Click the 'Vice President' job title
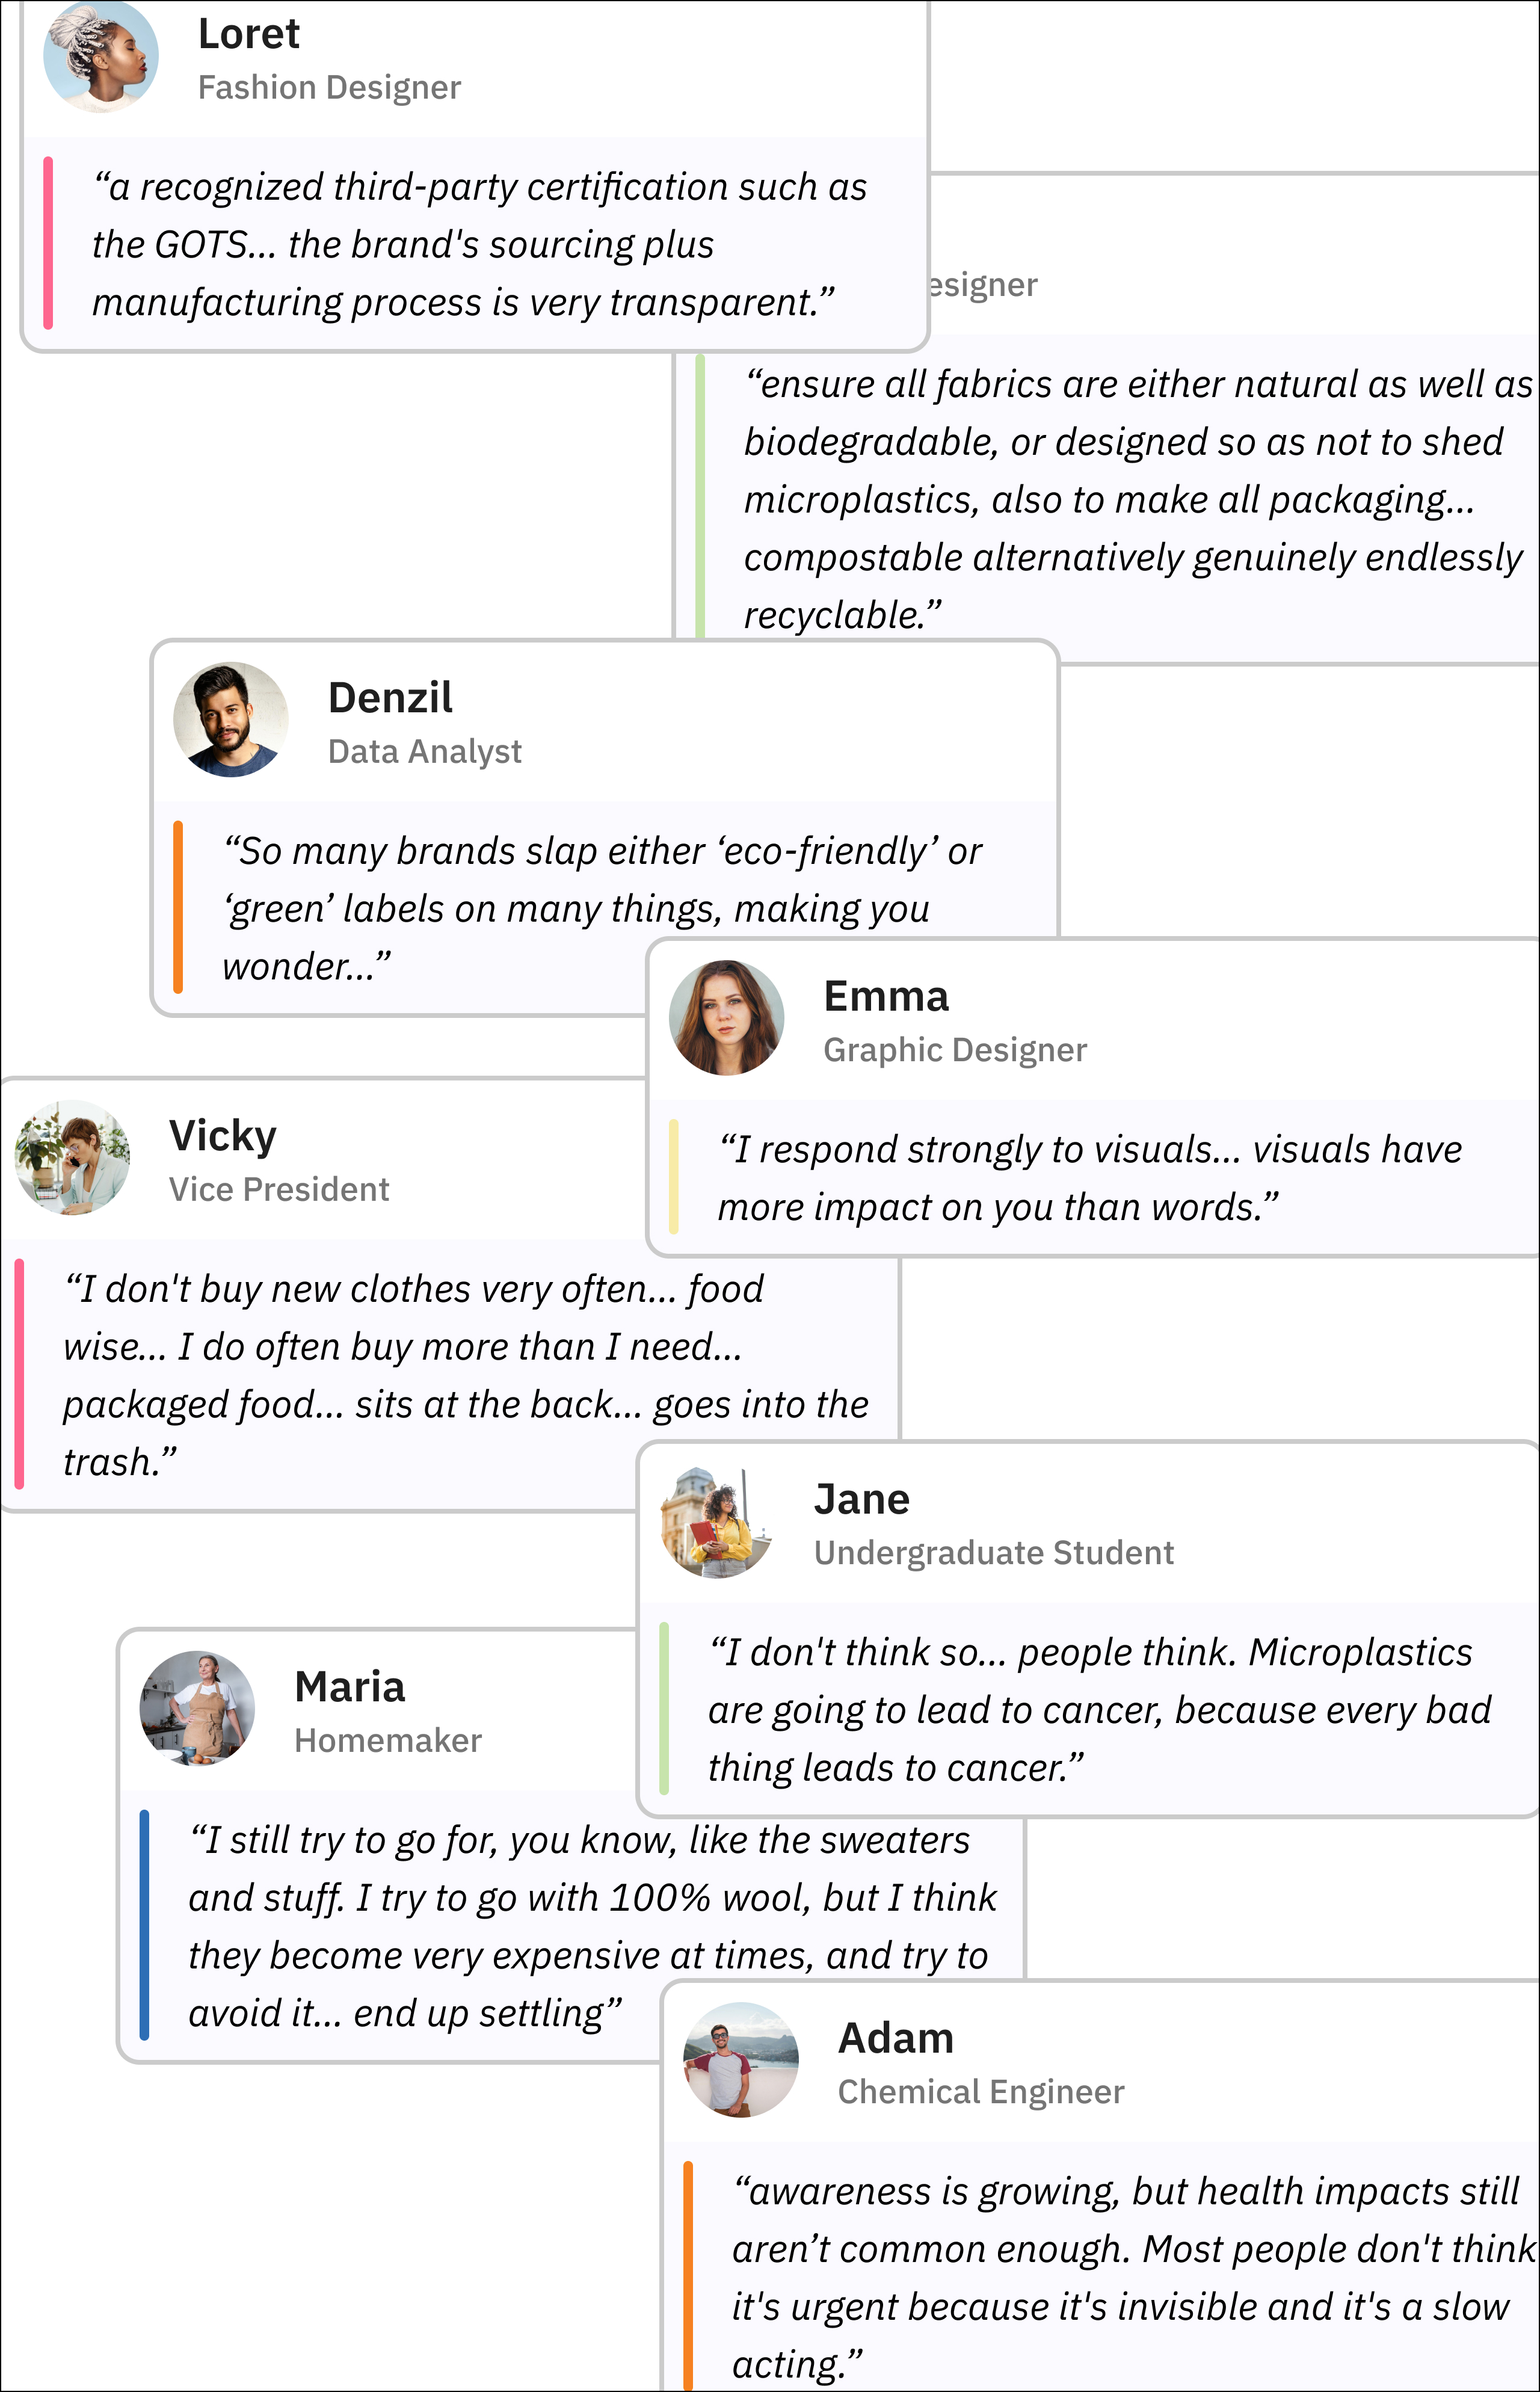The height and width of the screenshot is (2392, 1540). pyautogui.click(x=279, y=1189)
